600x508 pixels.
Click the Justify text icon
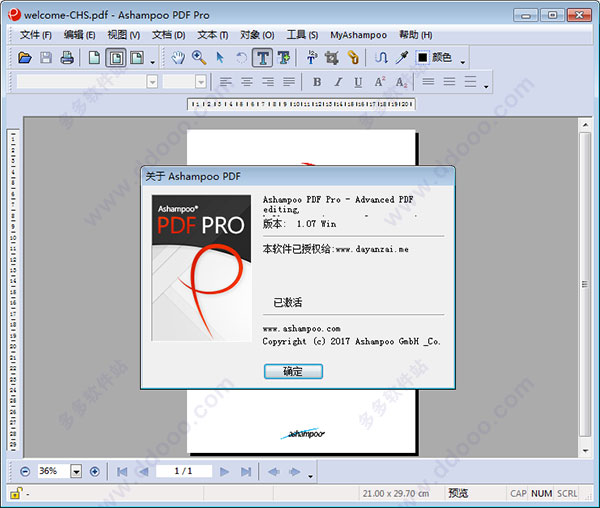tap(289, 82)
